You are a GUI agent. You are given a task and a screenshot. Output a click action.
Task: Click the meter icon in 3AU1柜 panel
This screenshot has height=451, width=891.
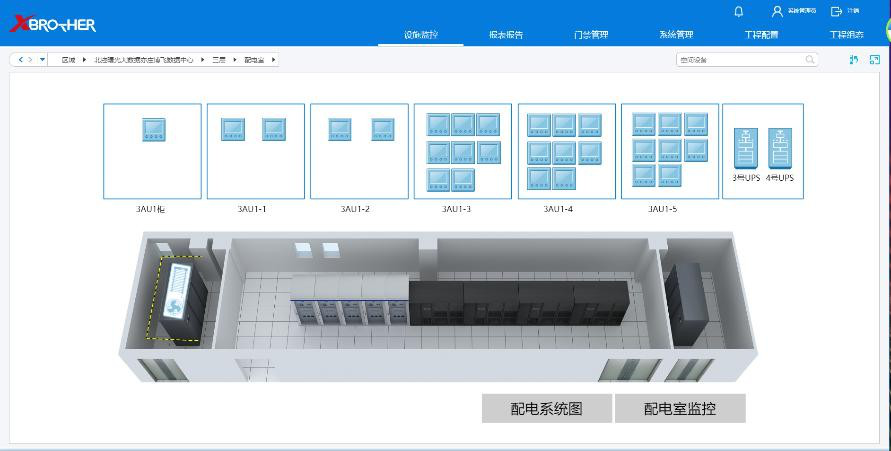153,129
